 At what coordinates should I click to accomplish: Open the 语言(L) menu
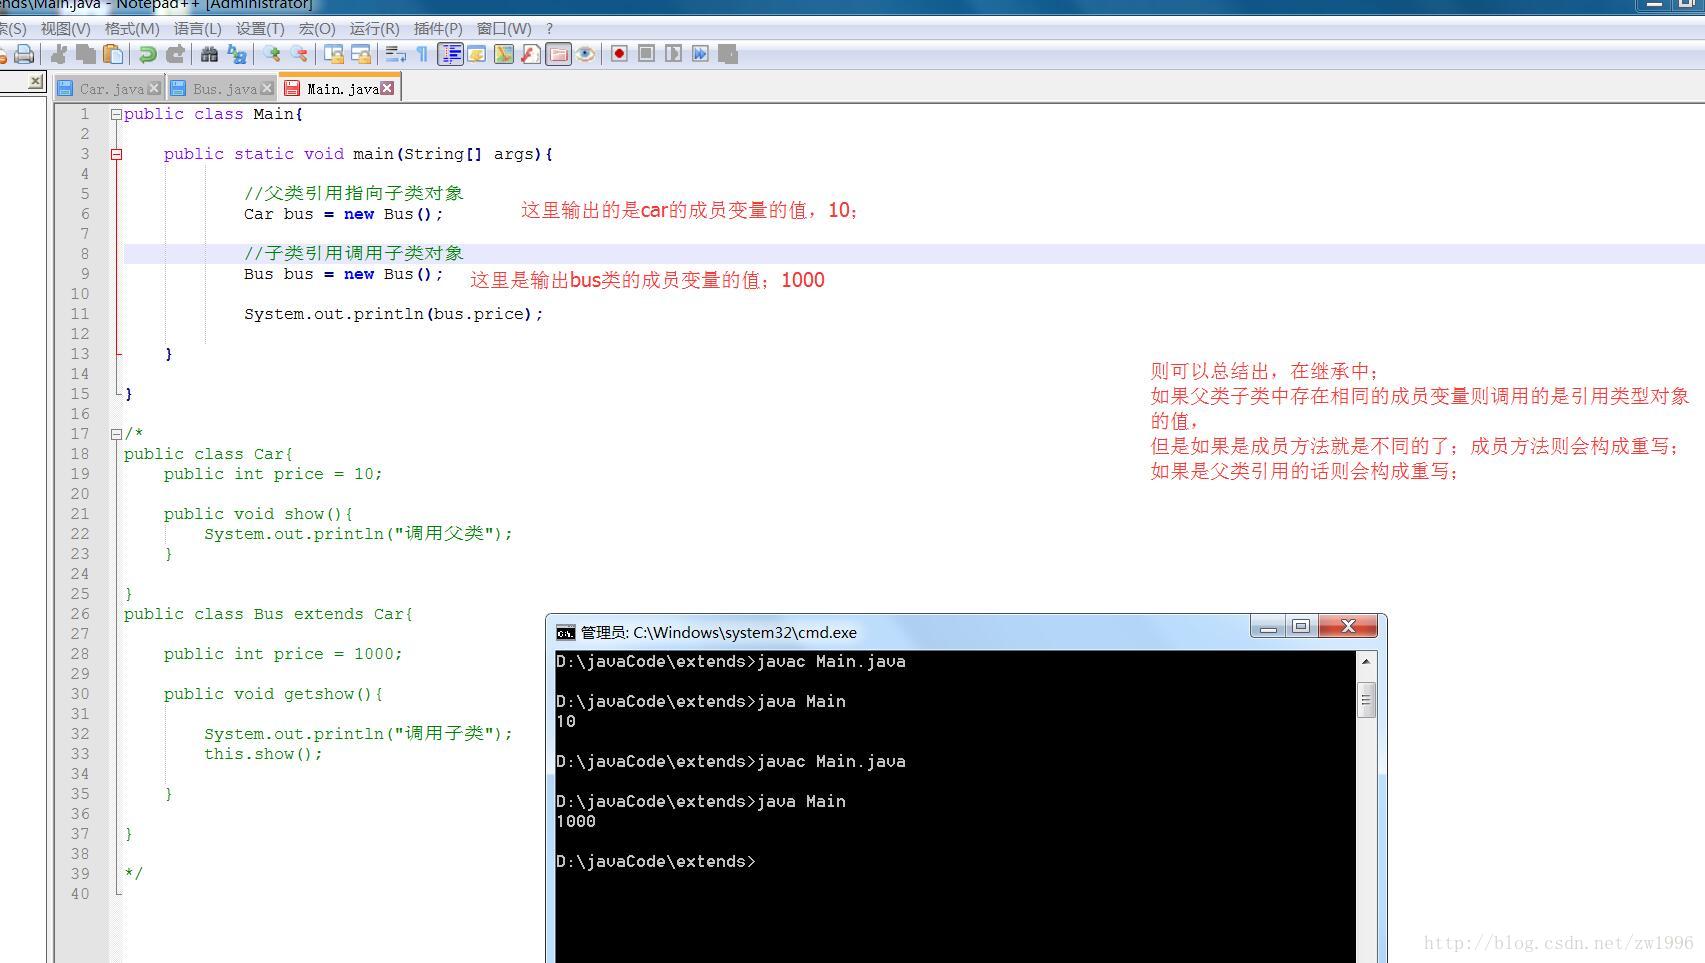[198, 28]
